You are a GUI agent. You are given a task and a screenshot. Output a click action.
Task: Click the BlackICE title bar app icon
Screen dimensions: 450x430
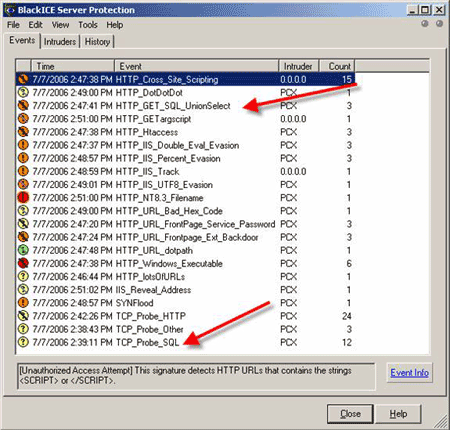click(10, 10)
